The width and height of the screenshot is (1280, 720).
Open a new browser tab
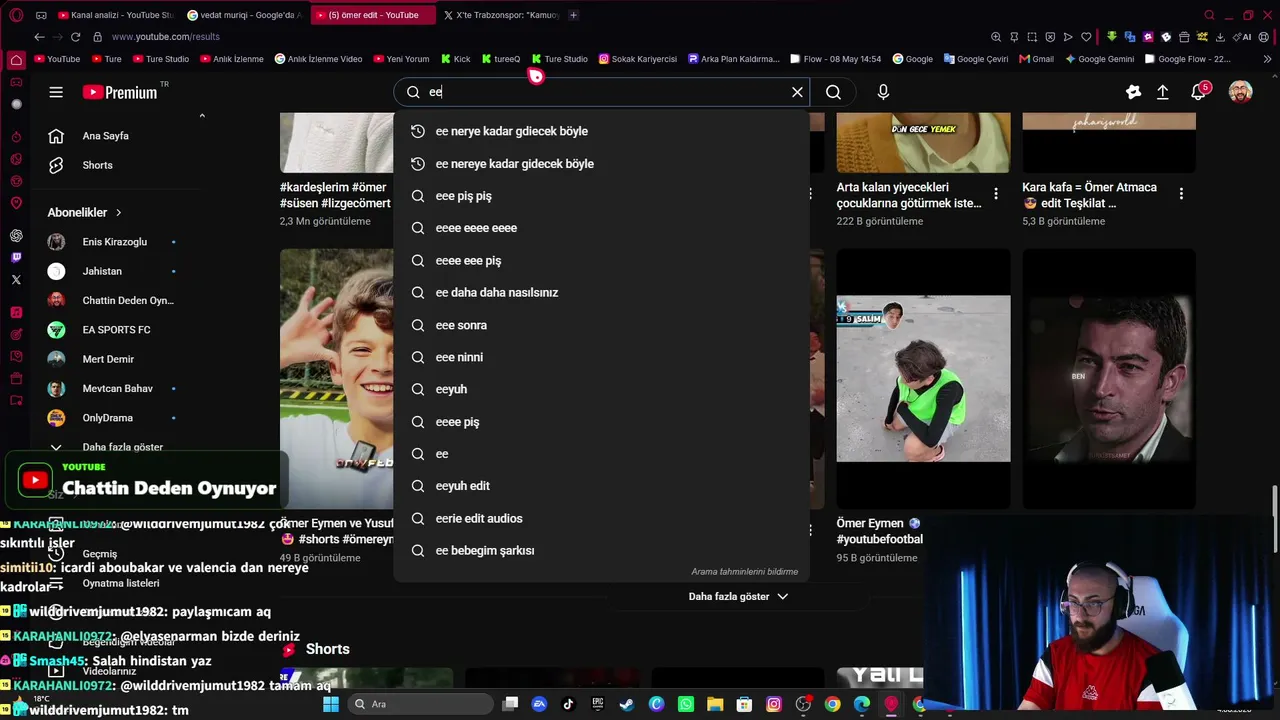(x=573, y=15)
